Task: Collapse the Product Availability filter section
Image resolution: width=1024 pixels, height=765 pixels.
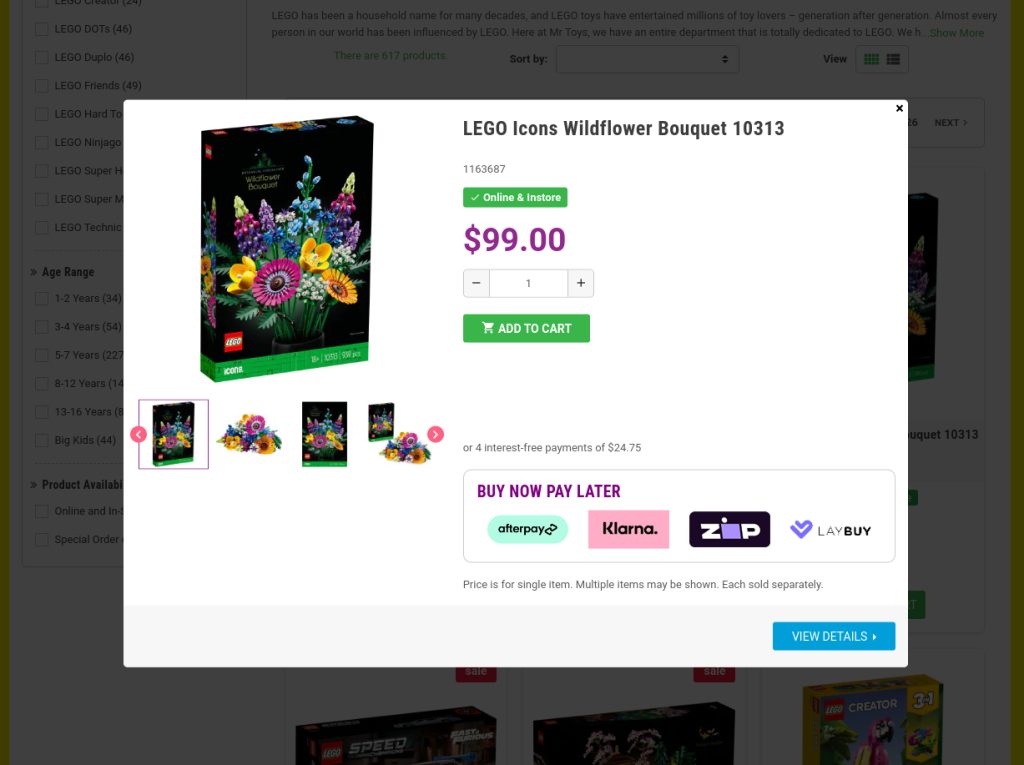Action: (x=76, y=485)
